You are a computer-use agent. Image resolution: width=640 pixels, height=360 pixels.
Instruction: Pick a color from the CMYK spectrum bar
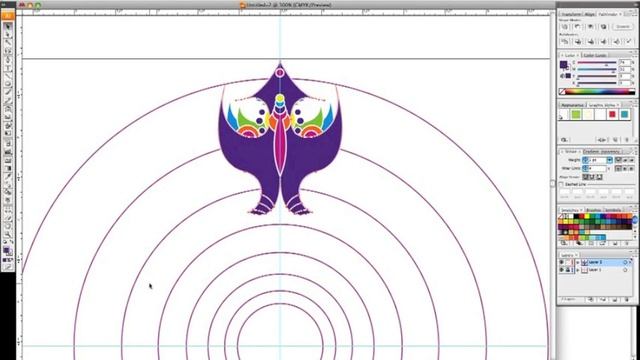(x=597, y=91)
